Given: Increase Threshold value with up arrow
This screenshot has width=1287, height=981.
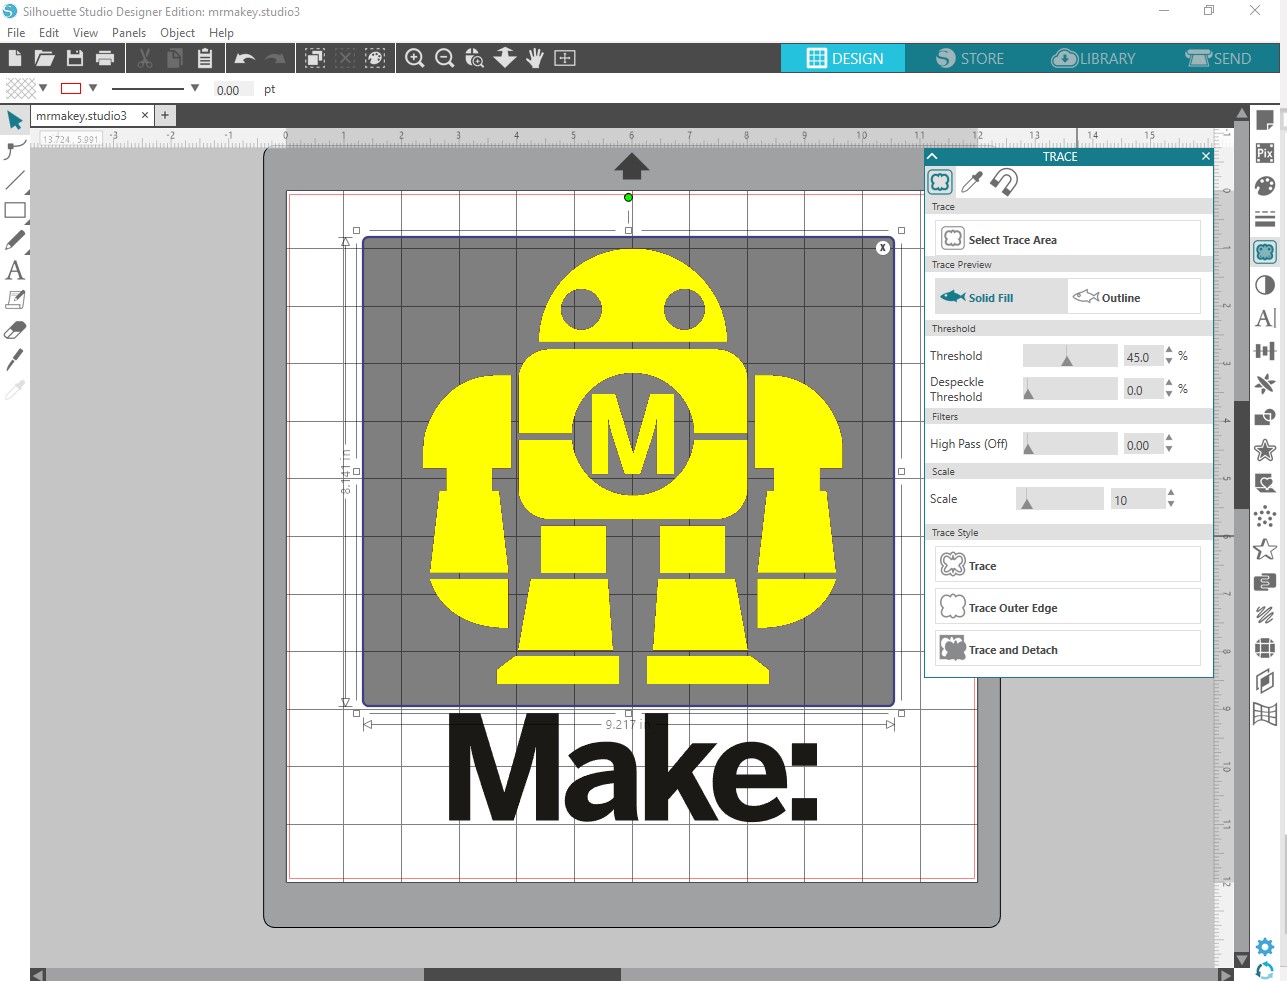Looking at the screenshot, I should point(1170,350).
